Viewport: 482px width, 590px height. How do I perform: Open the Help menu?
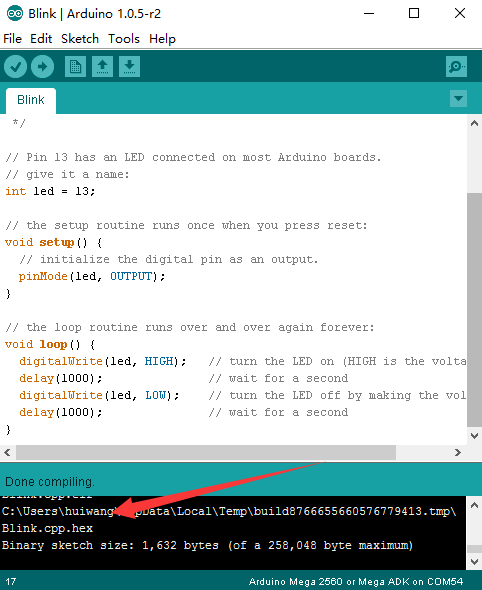pos(162,39)
